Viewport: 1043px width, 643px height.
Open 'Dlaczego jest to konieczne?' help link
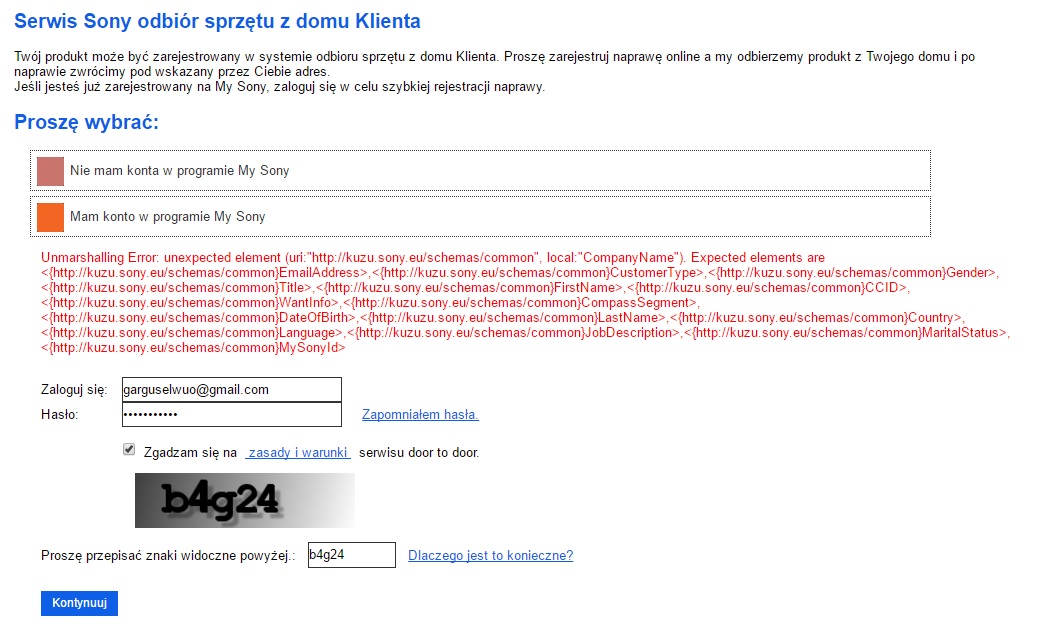coord(490,556)
